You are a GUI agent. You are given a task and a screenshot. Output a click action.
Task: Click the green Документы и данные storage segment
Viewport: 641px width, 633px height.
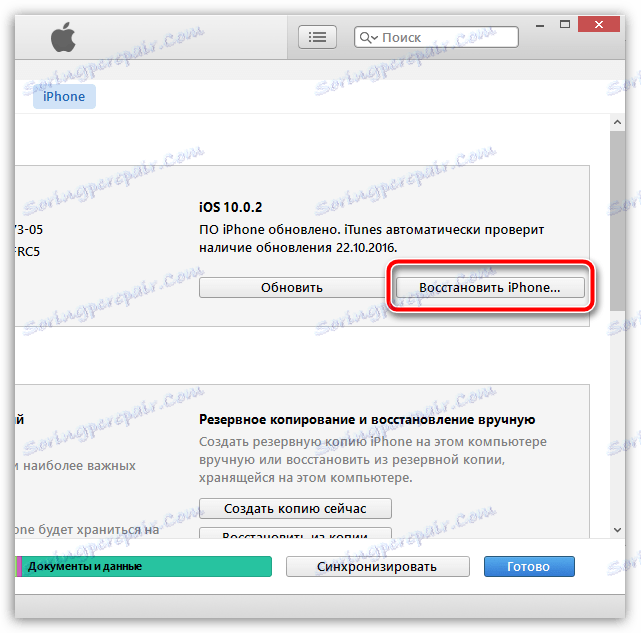(x=146, y=566)
